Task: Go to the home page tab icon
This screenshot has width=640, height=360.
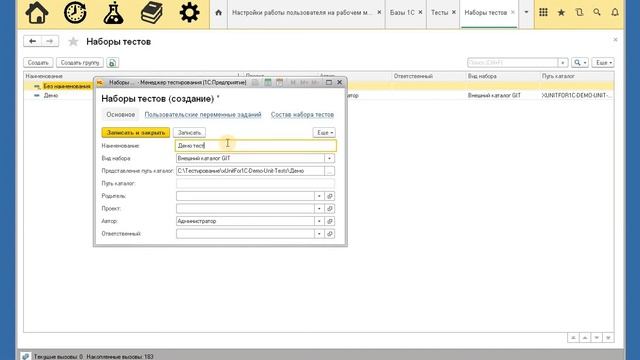Action: [218, 13]
